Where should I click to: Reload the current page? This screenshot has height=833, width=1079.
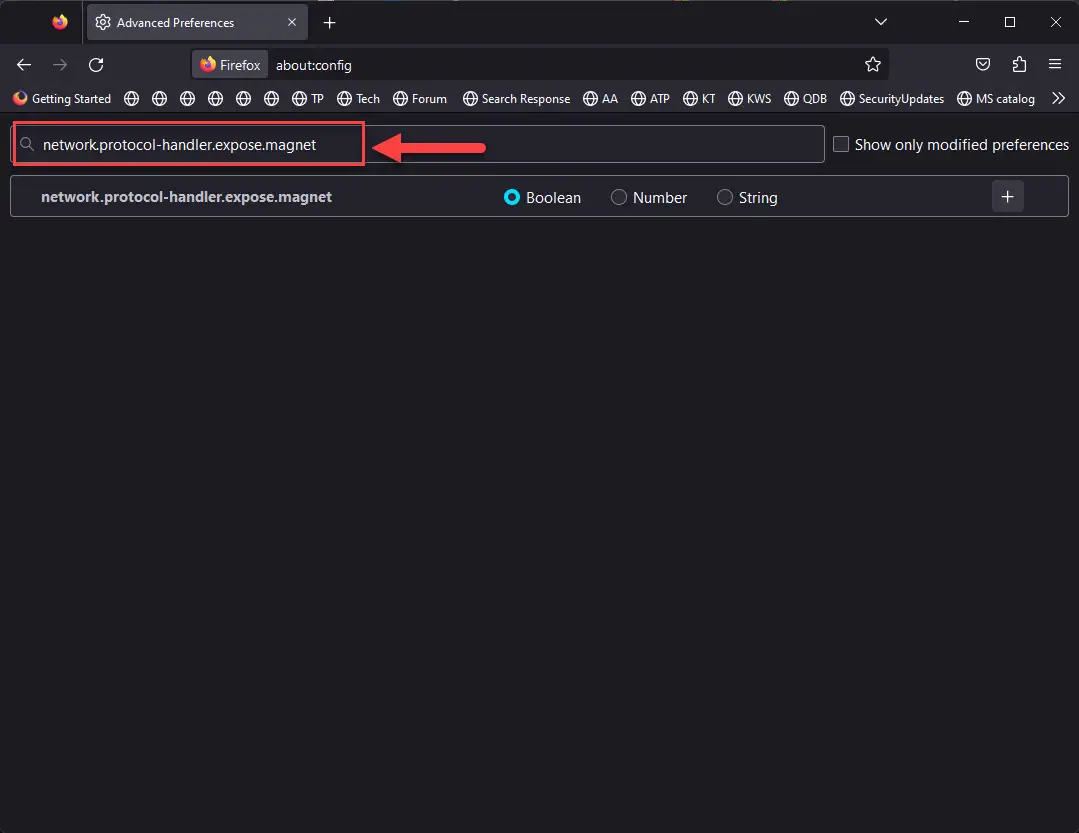96,65
